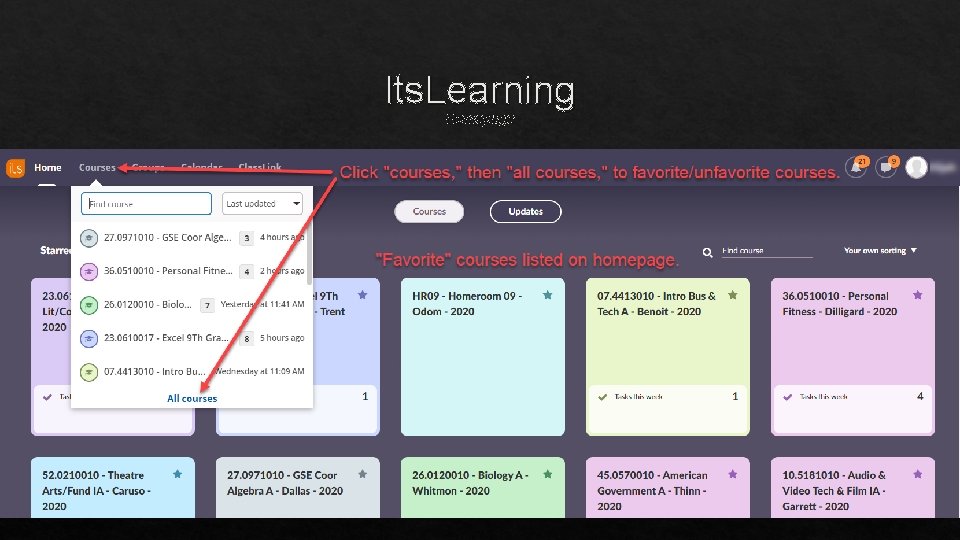Click task count 1 on Intro Bus card
The height and width of the screenshot is (540, 960).
pos(735,396)
